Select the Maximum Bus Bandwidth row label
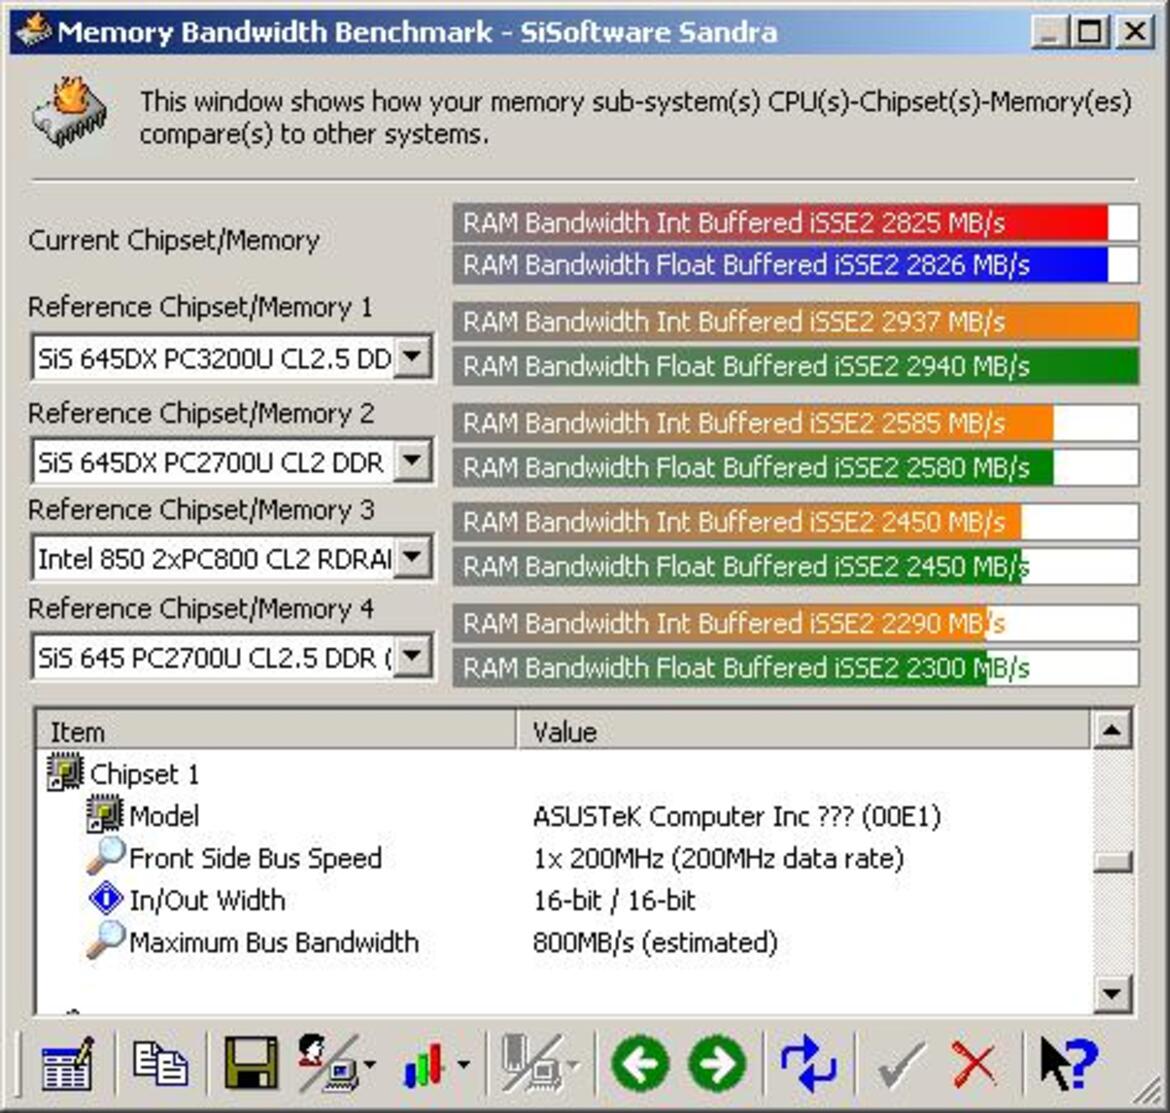Image resolution: width=1170 pixels, height=1113 pixels. pyautogui.click(x=274, y=942)
